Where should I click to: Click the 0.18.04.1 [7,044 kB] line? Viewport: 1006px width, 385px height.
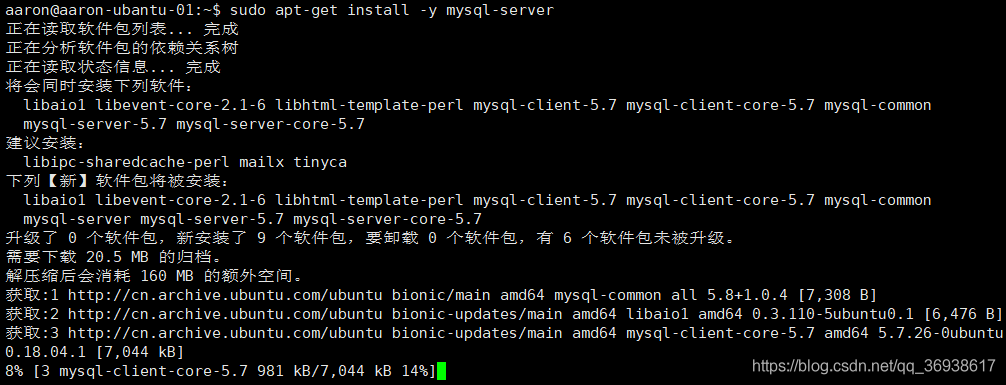click(x=94, y=352)
